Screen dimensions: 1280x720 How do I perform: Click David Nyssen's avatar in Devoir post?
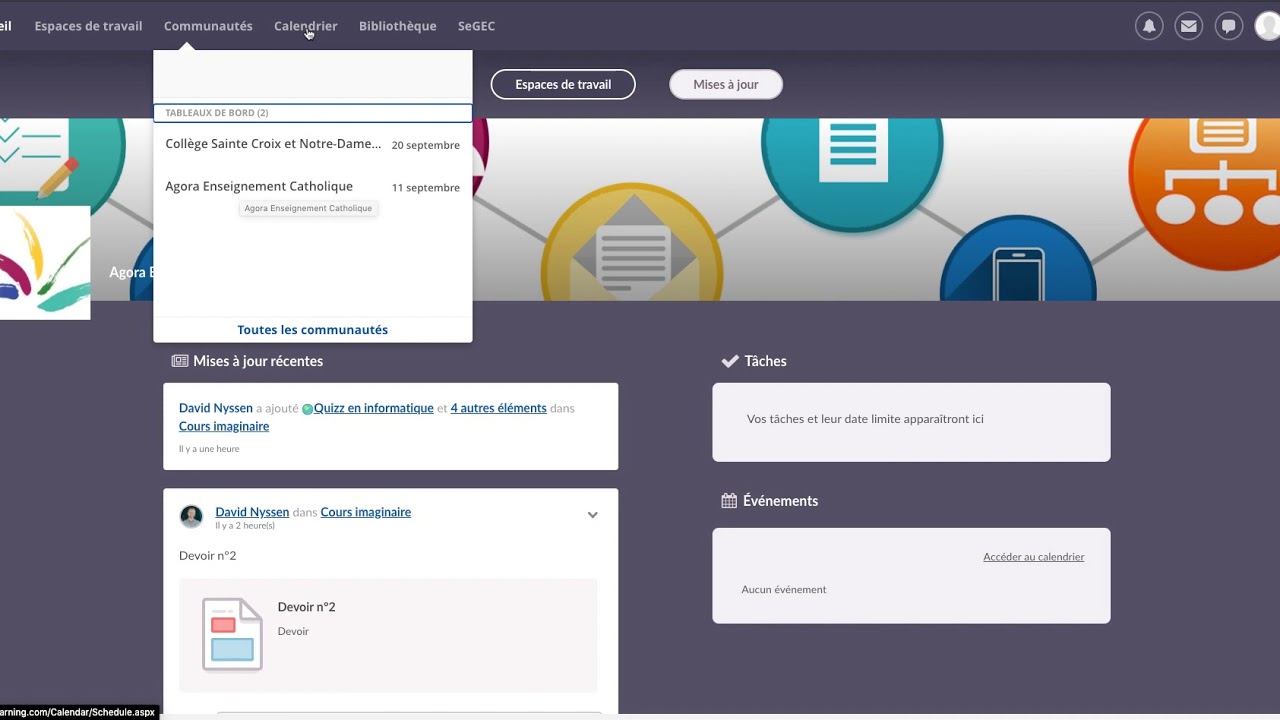(x=191, y=516)
